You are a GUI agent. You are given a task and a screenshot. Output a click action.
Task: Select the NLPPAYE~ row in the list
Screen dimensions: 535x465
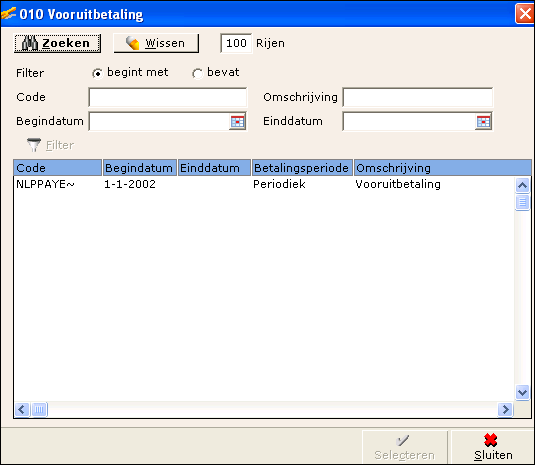pyautogui.click(x=264, y=184)
